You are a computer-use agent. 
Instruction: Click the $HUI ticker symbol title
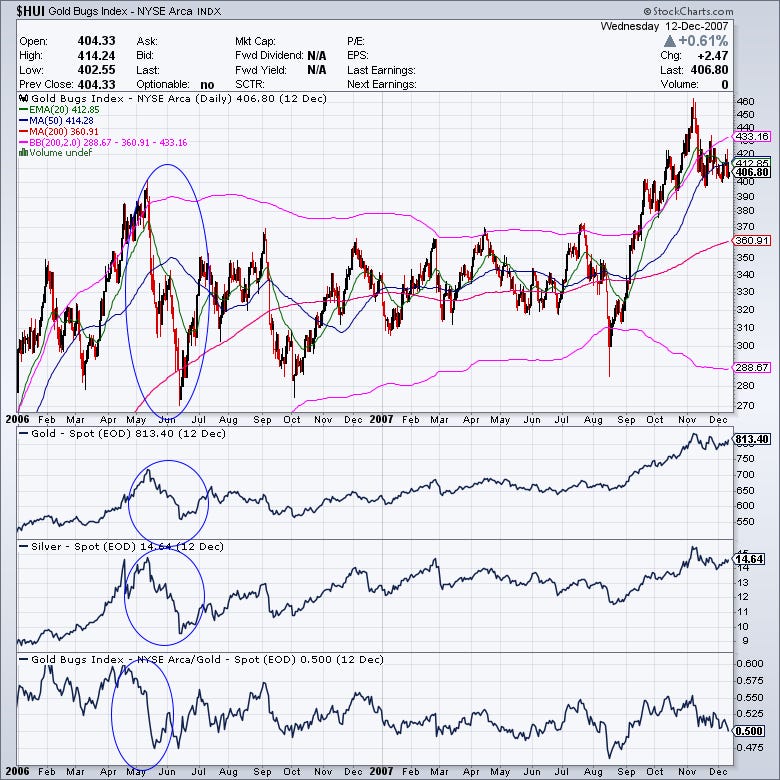click(x=31, y=10)
